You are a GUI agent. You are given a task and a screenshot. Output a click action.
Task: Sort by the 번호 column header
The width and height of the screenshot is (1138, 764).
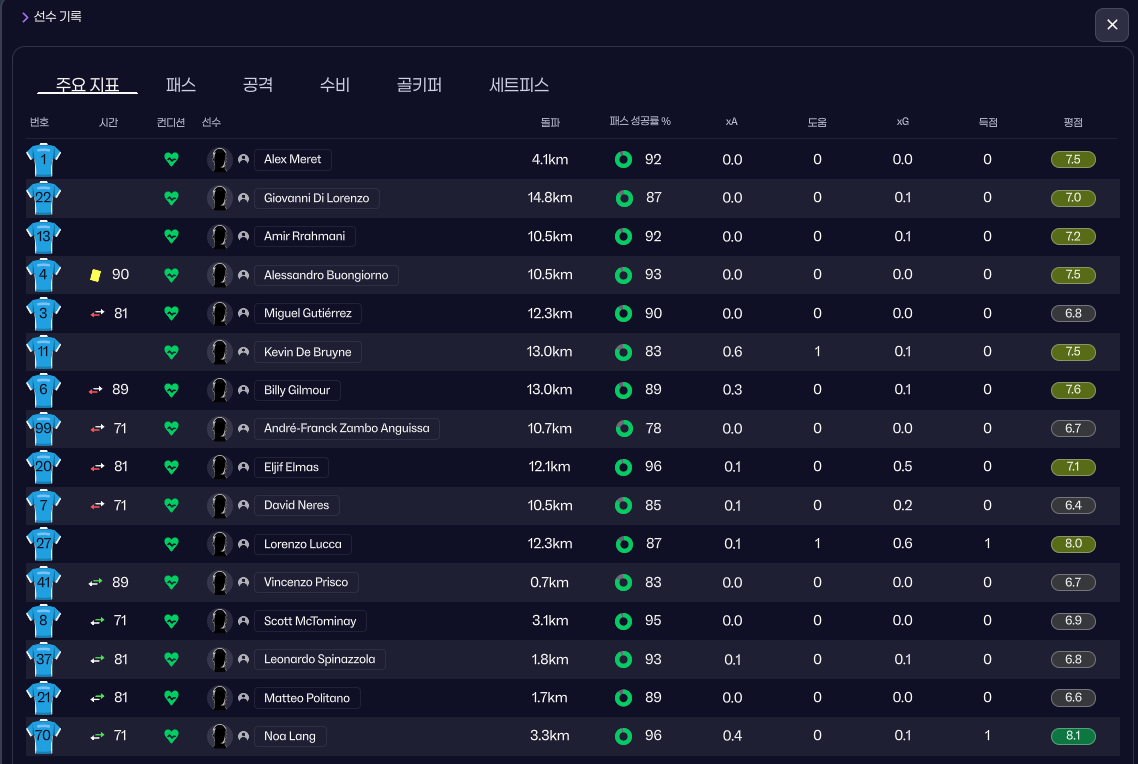pos(39,123)
